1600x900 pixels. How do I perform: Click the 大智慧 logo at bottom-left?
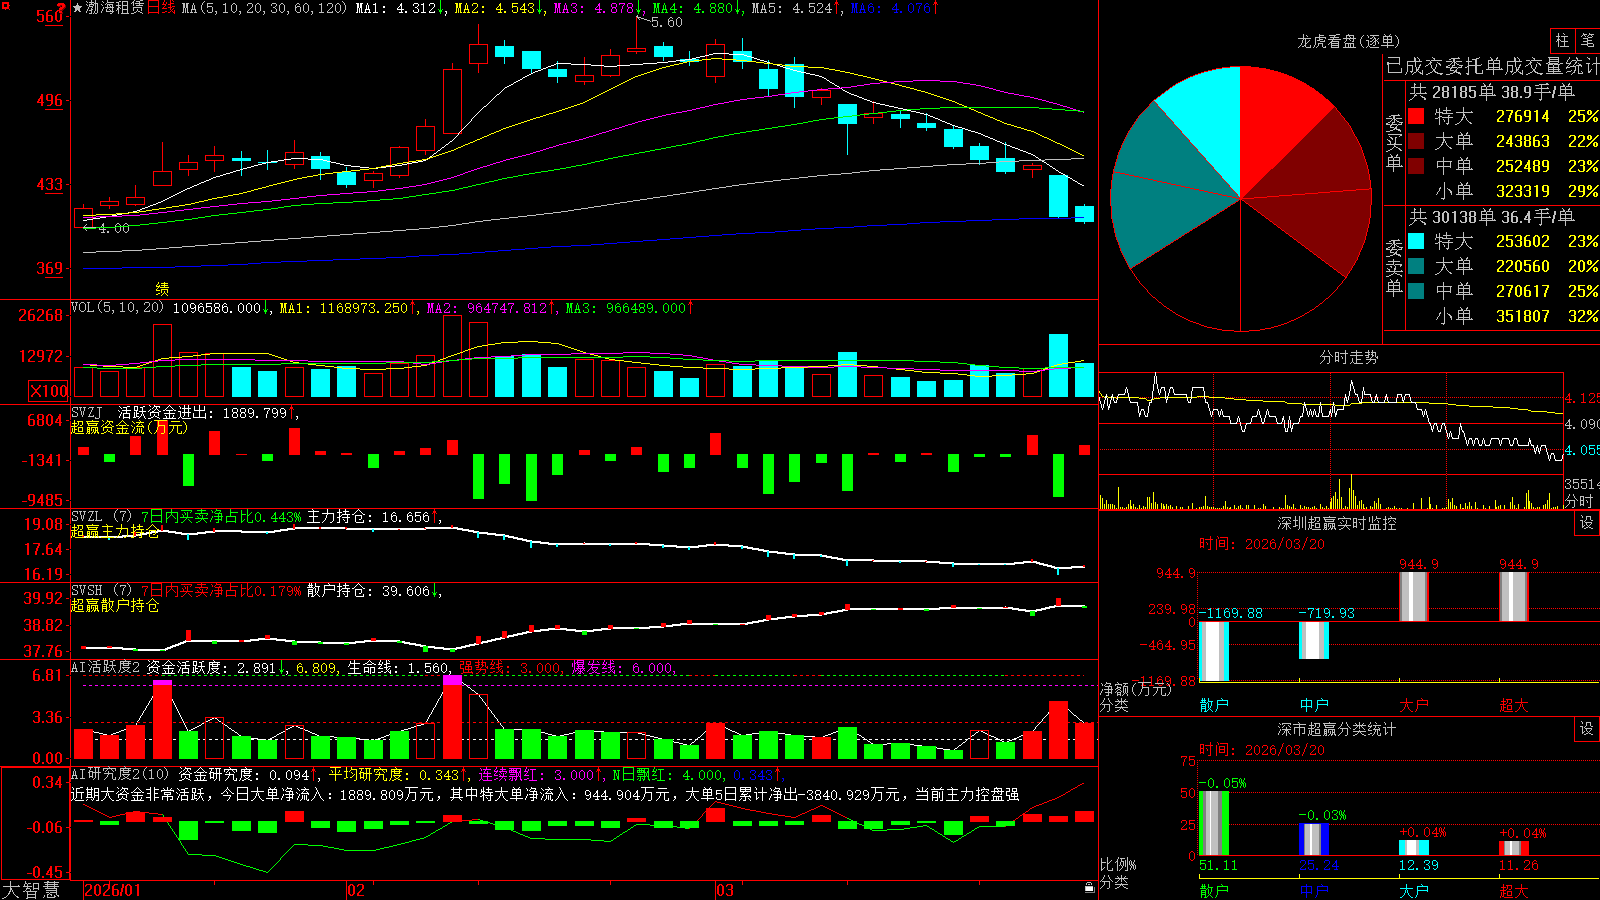tap(31, 890)
